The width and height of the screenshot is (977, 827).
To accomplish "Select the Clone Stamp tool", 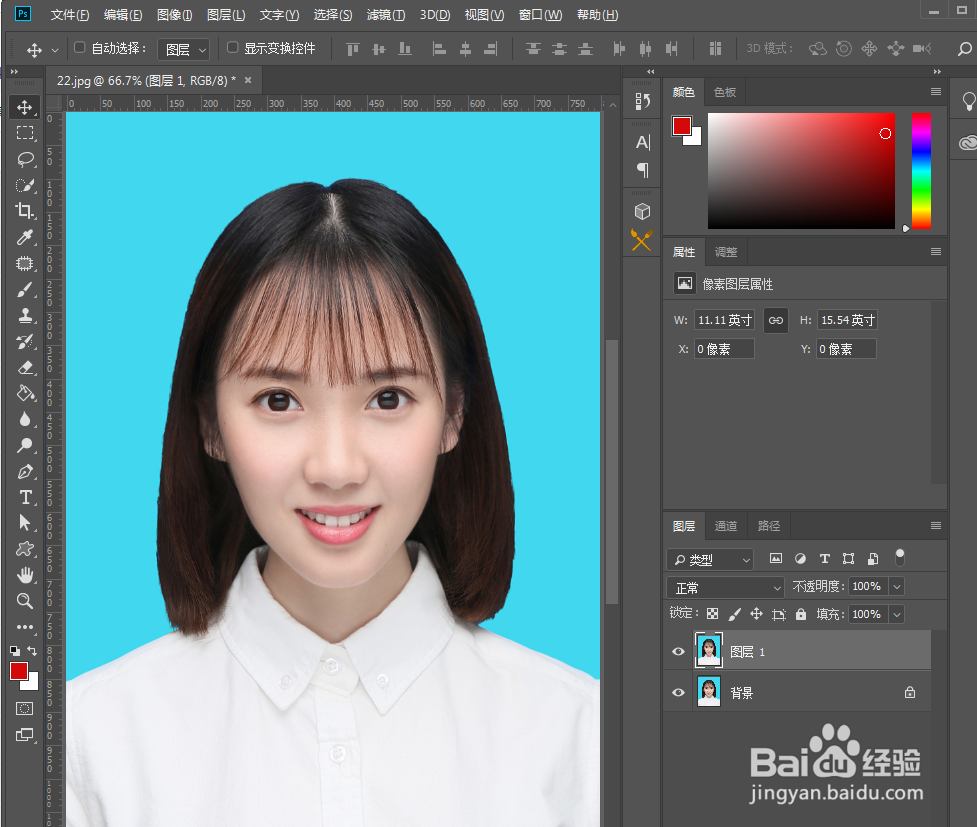I will click(25, 315).
